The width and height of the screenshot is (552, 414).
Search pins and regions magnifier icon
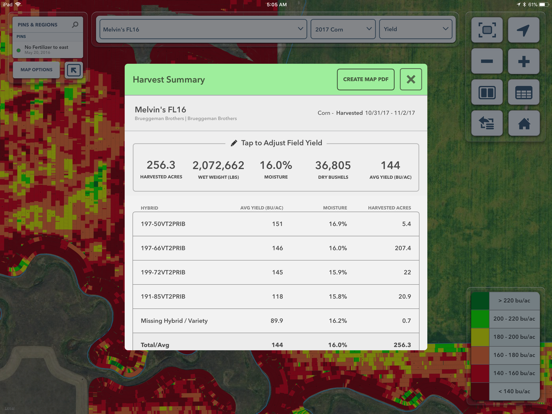coord(75,25)
